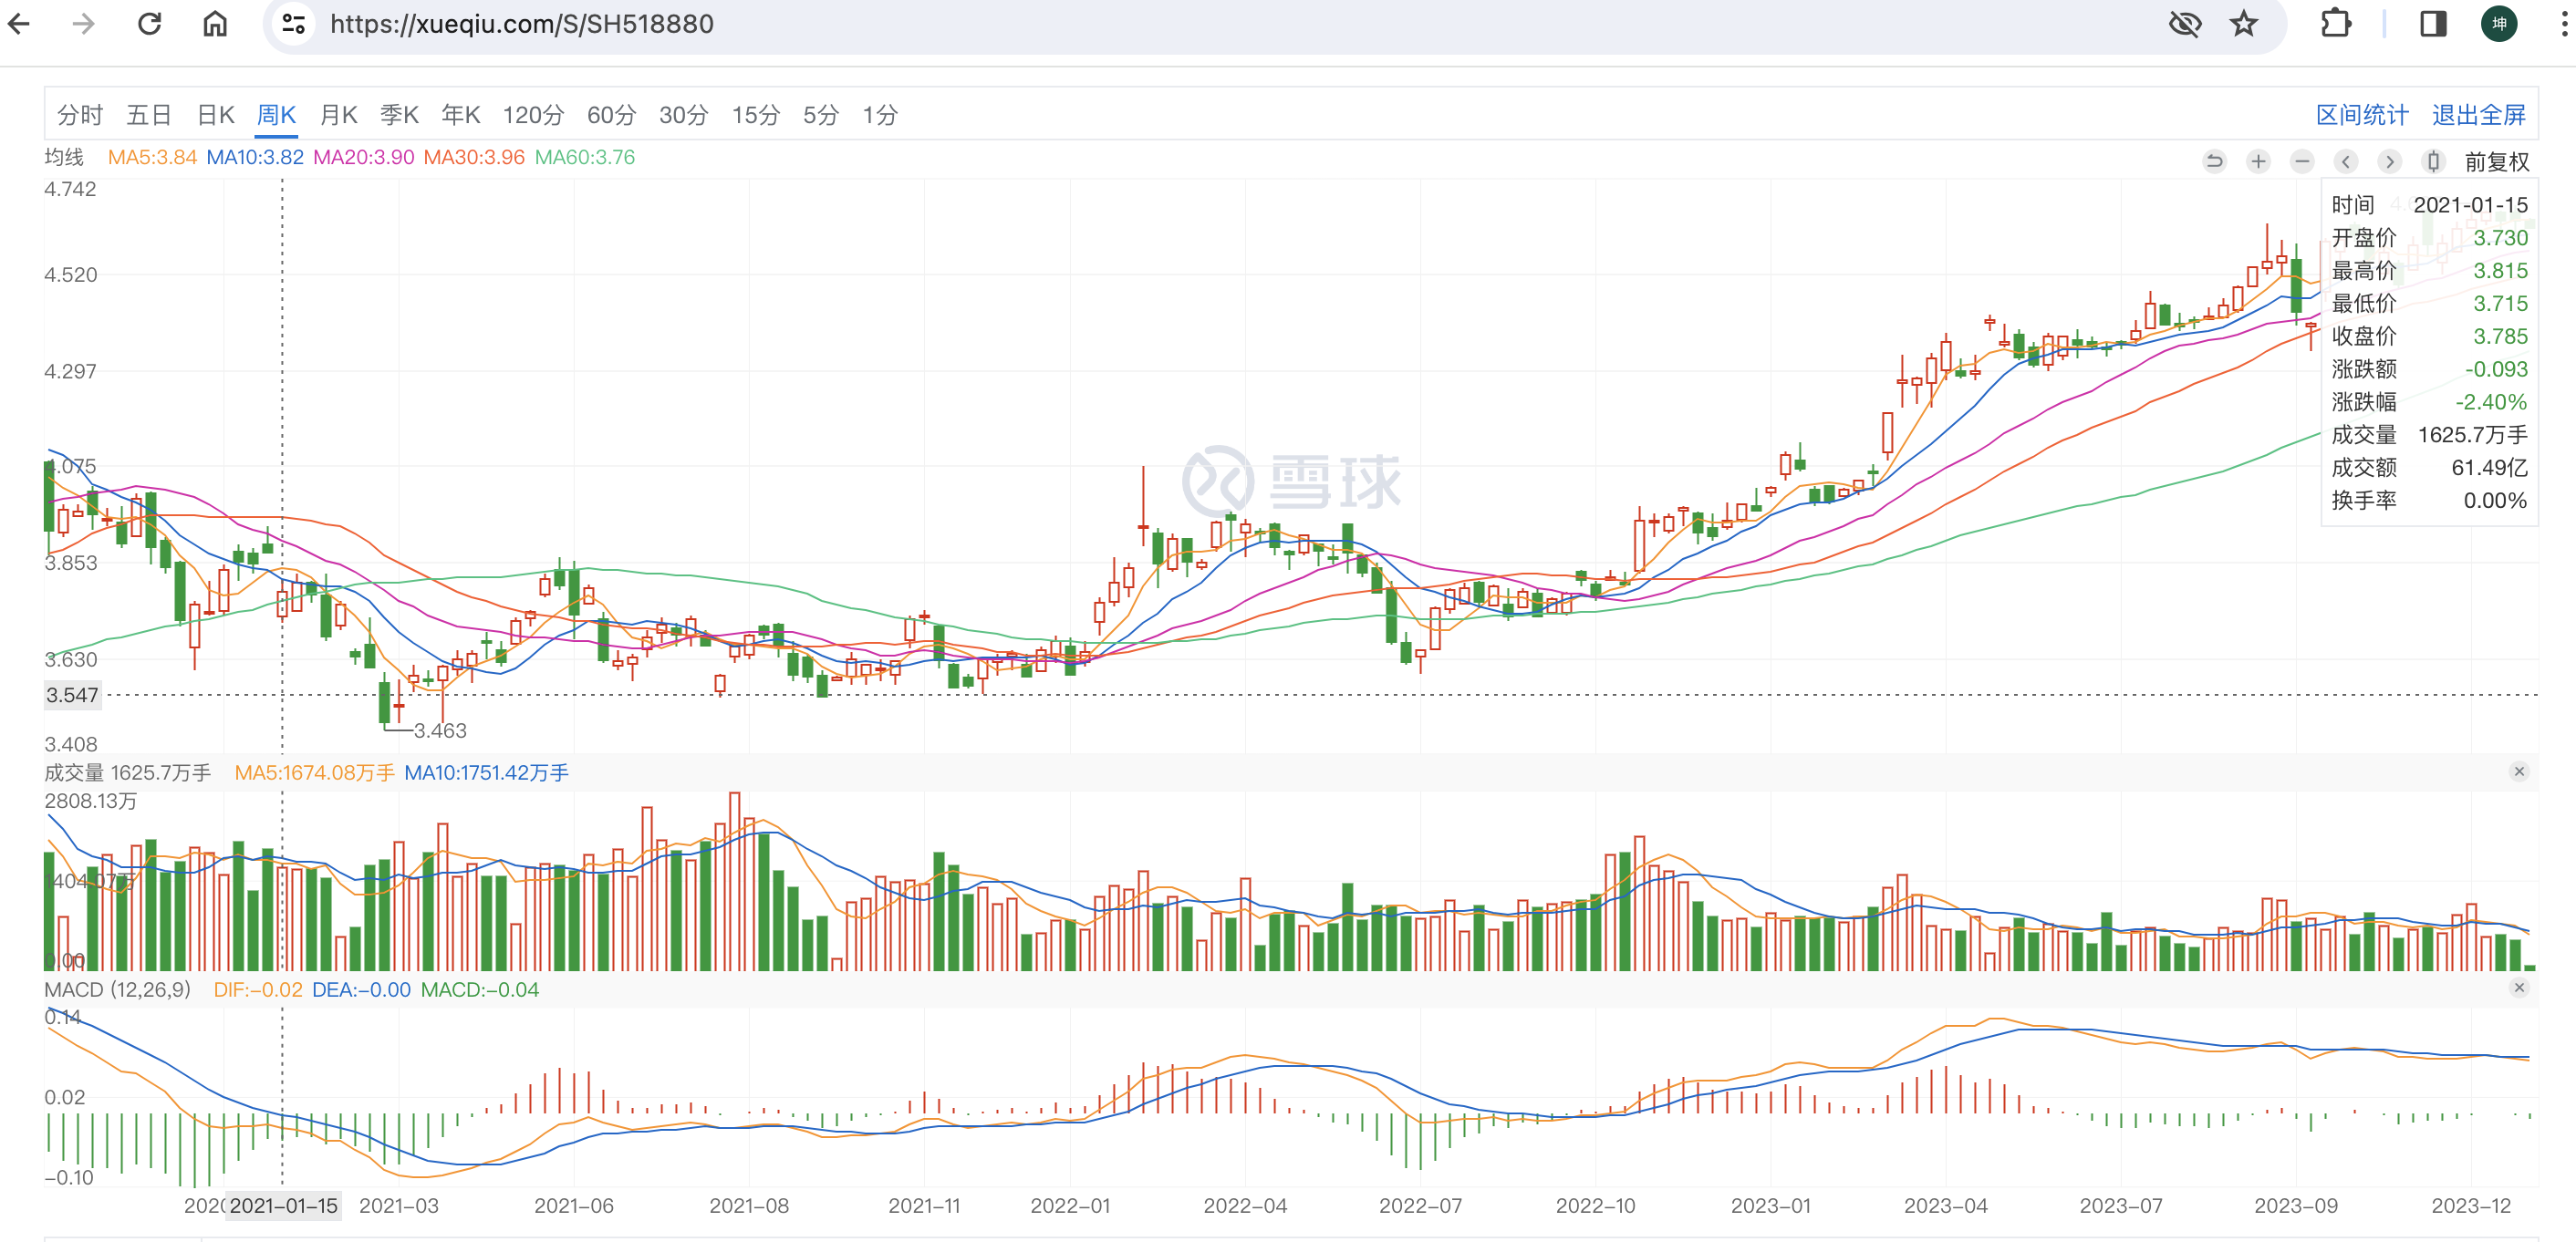The height and width of the screenshot is (1242, 2576).
Task: Toggle the candlestick style icon
Action: 2434,161
